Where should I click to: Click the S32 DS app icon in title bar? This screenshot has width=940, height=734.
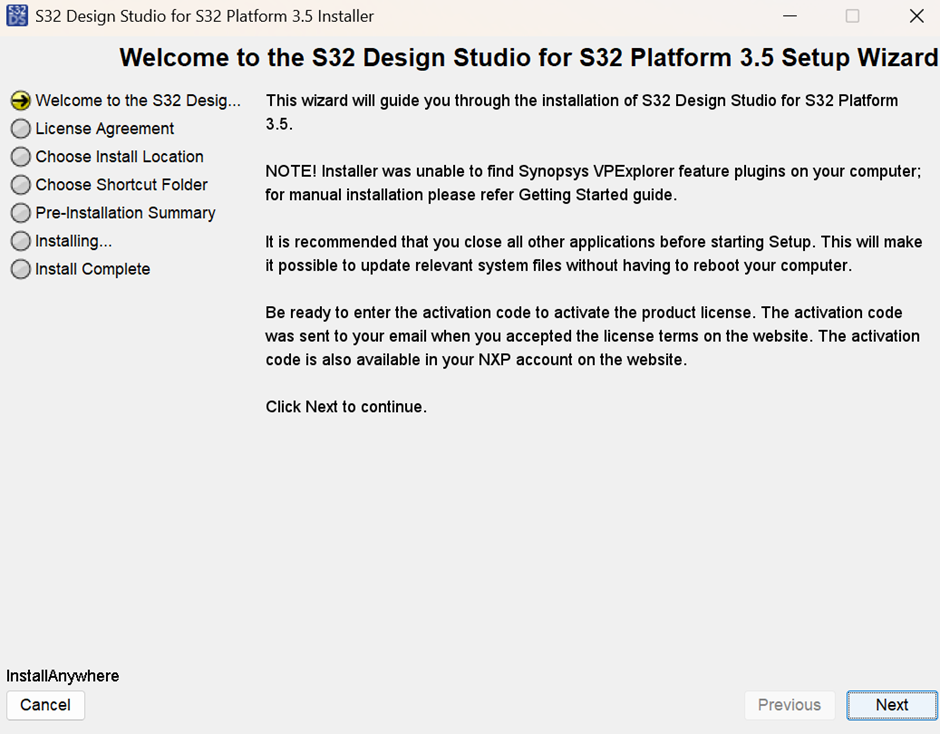pyautogui.click(x=17, y=16)
